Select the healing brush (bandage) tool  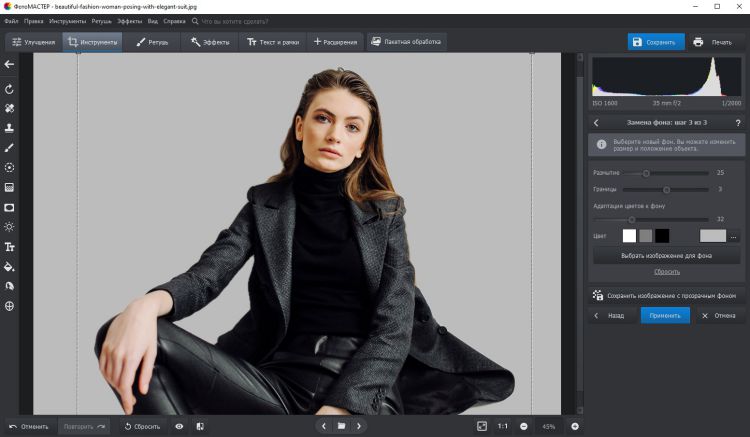point(9,108)
